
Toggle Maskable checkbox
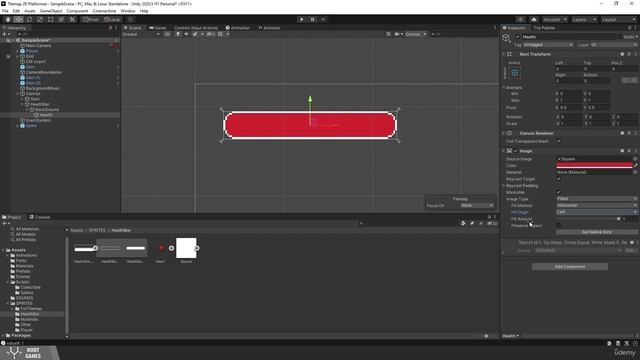[558, 192]
